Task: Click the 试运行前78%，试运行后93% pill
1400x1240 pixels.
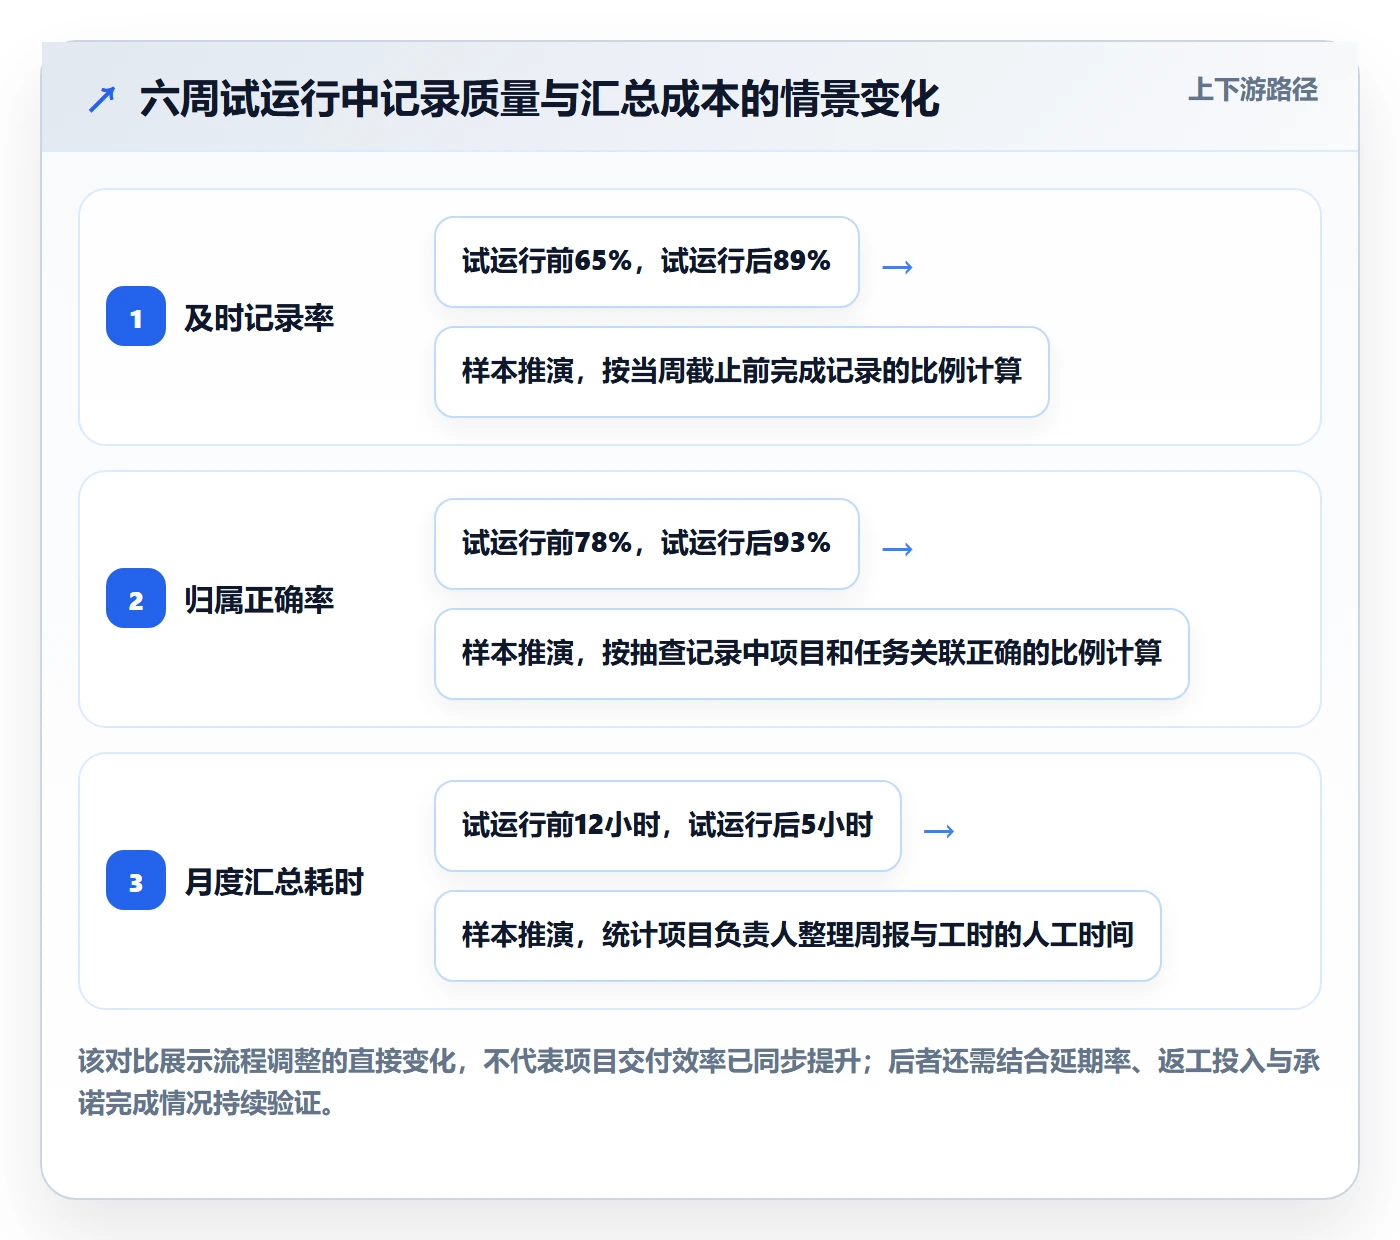Action: click(647, 544)
